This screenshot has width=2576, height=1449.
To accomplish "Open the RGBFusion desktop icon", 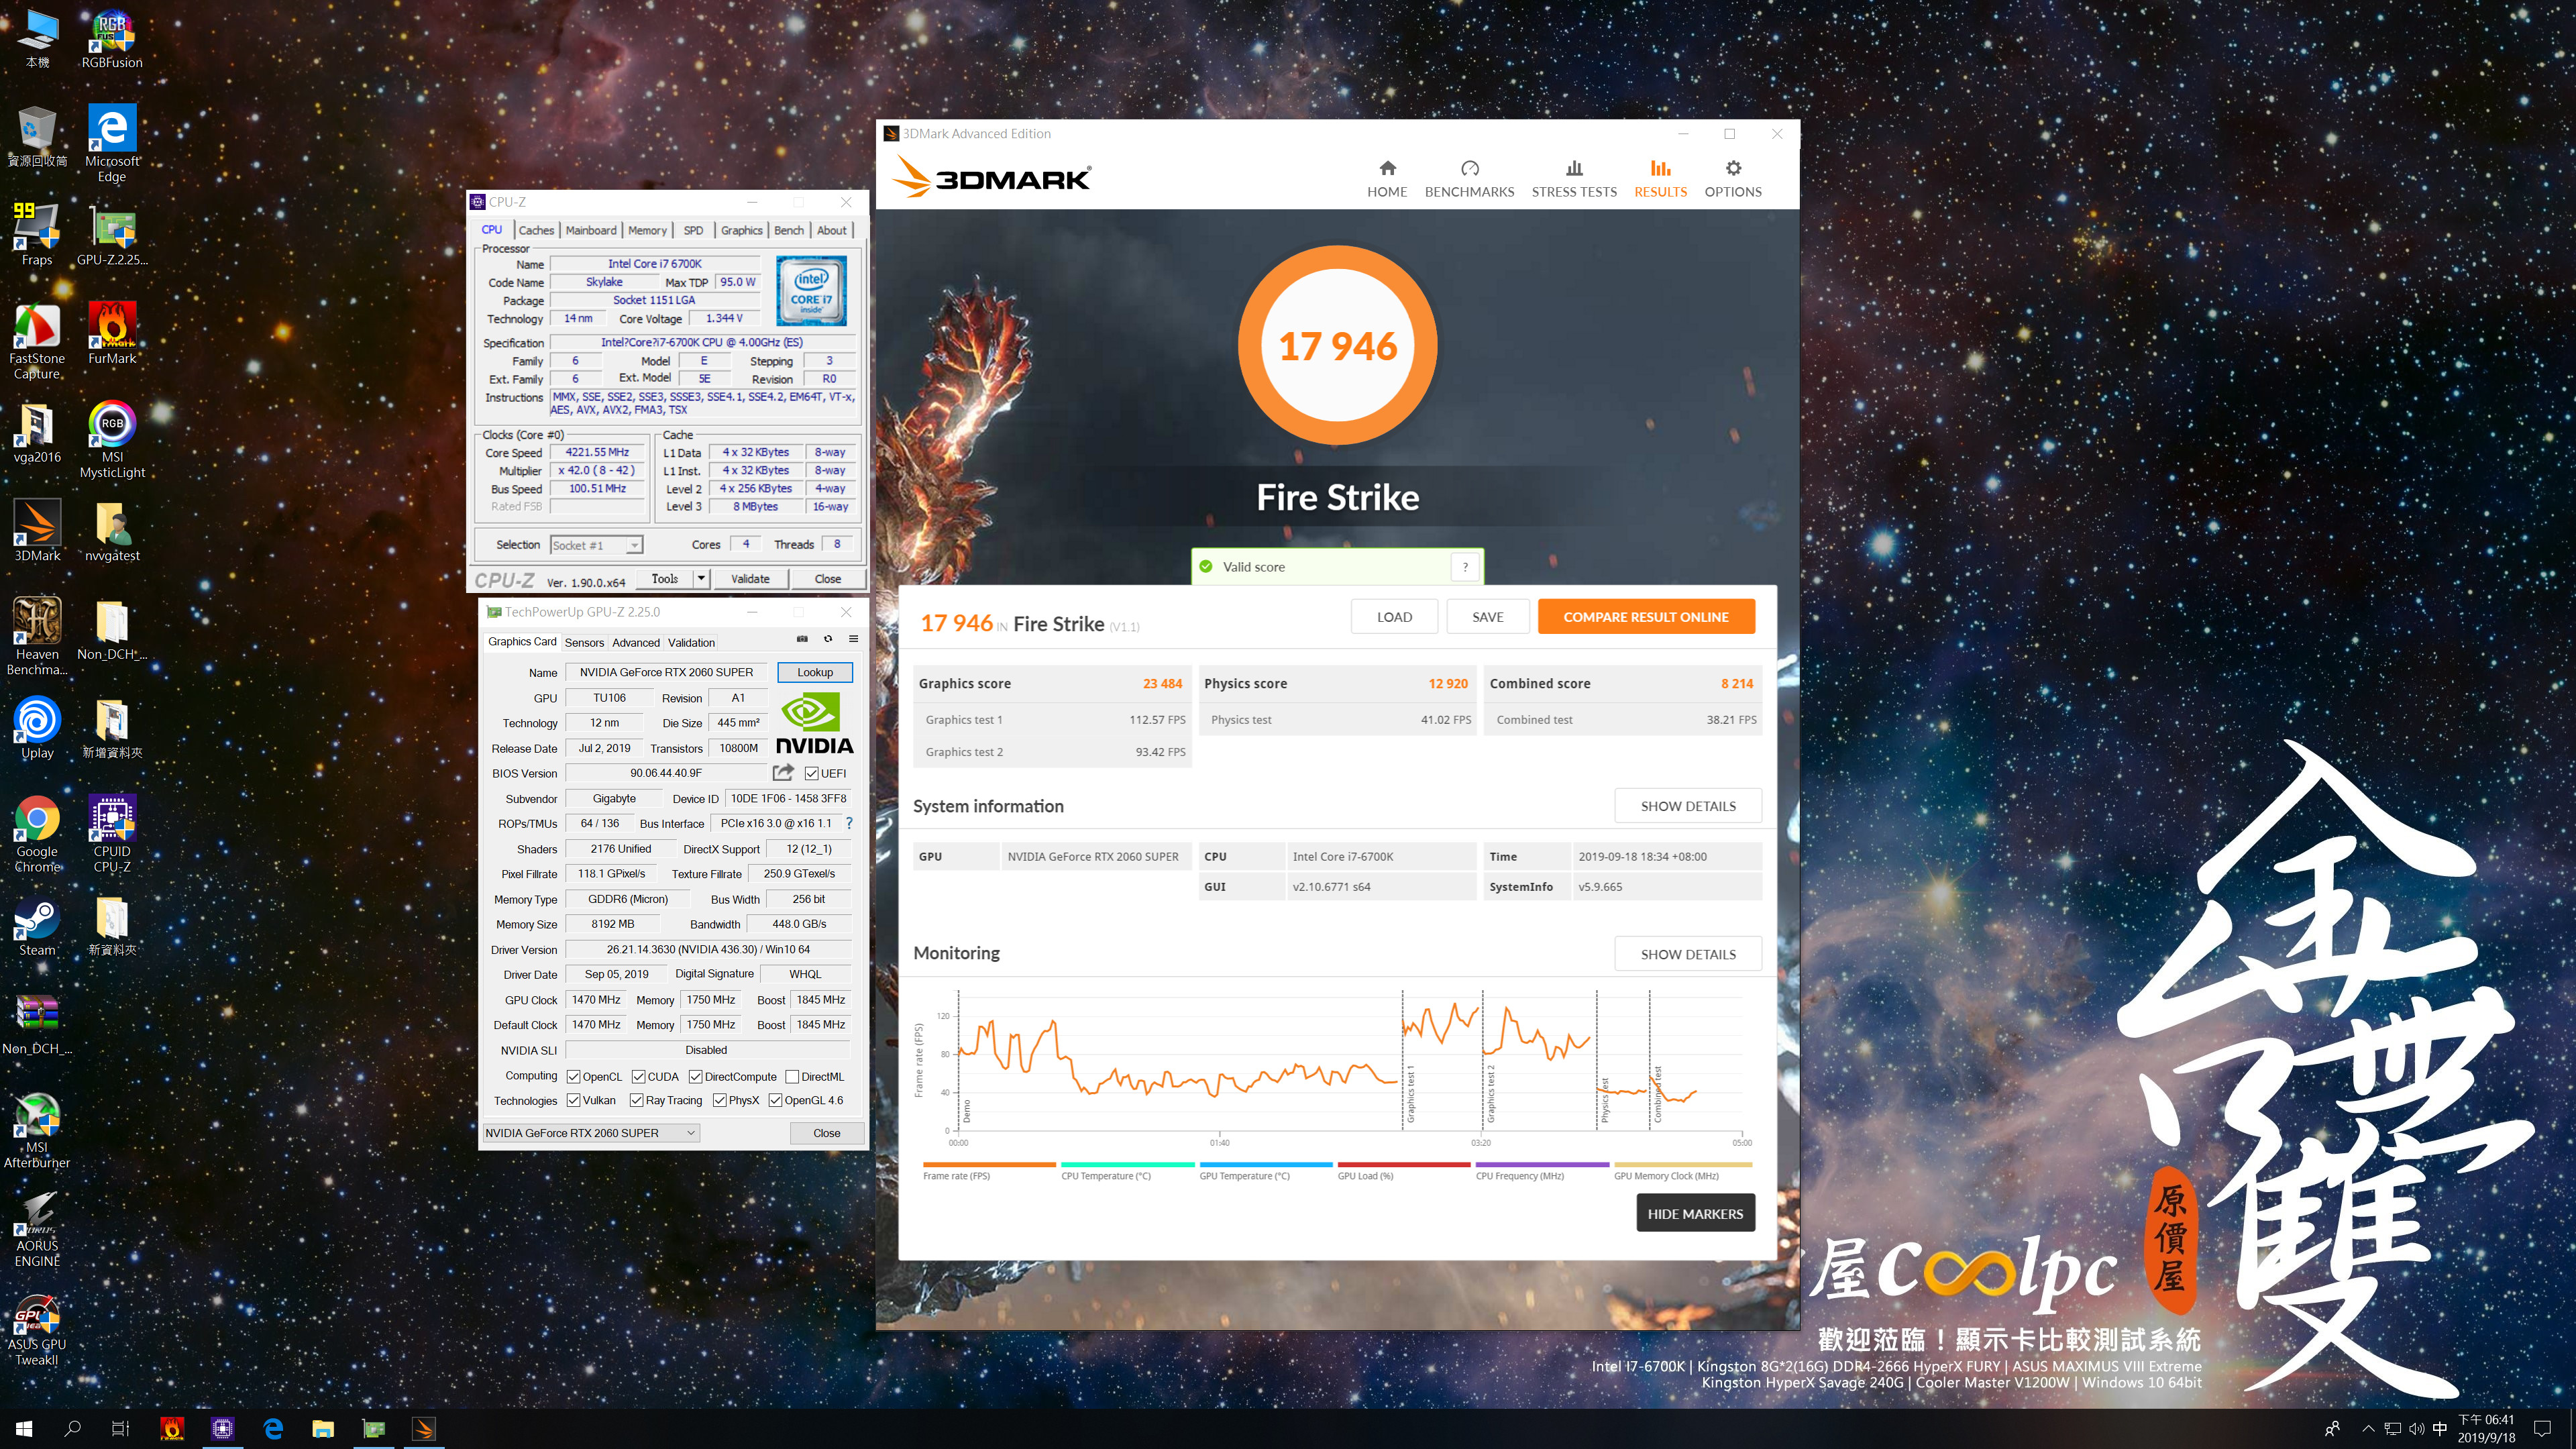I will point(112,40).
